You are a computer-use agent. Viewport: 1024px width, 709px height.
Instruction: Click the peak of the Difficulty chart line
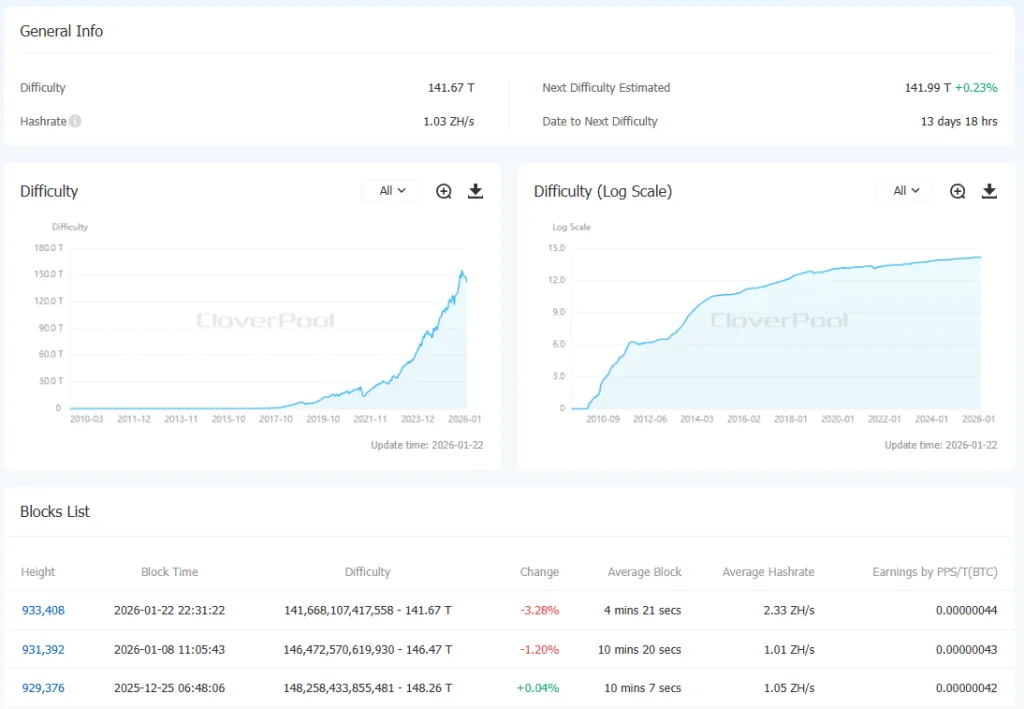pos(461,271)
